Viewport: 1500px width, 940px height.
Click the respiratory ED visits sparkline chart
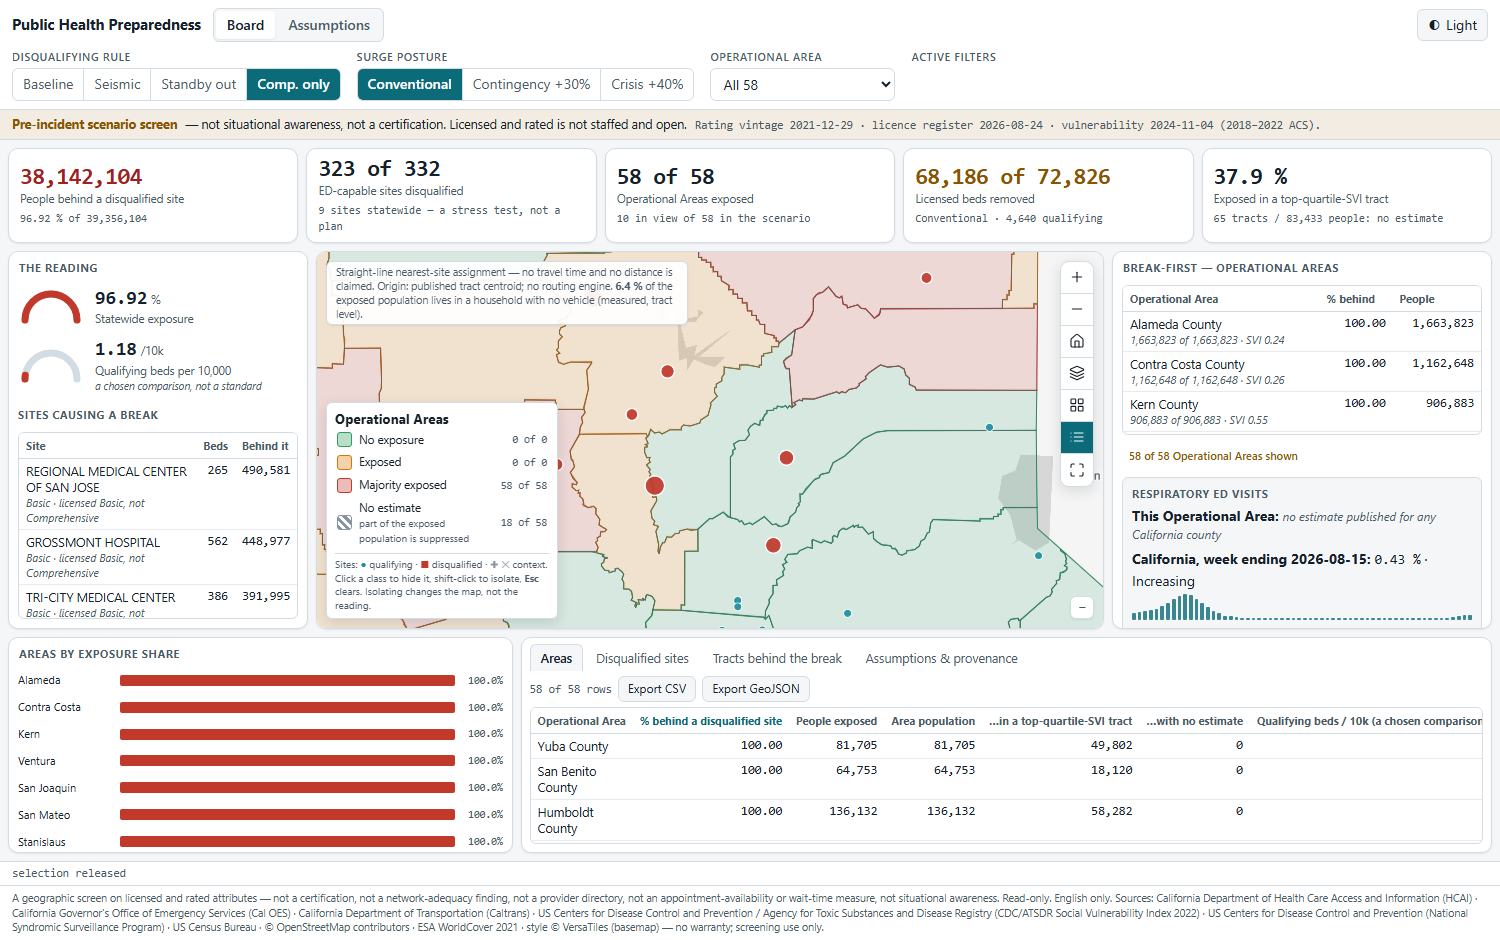pos(1302,607)
